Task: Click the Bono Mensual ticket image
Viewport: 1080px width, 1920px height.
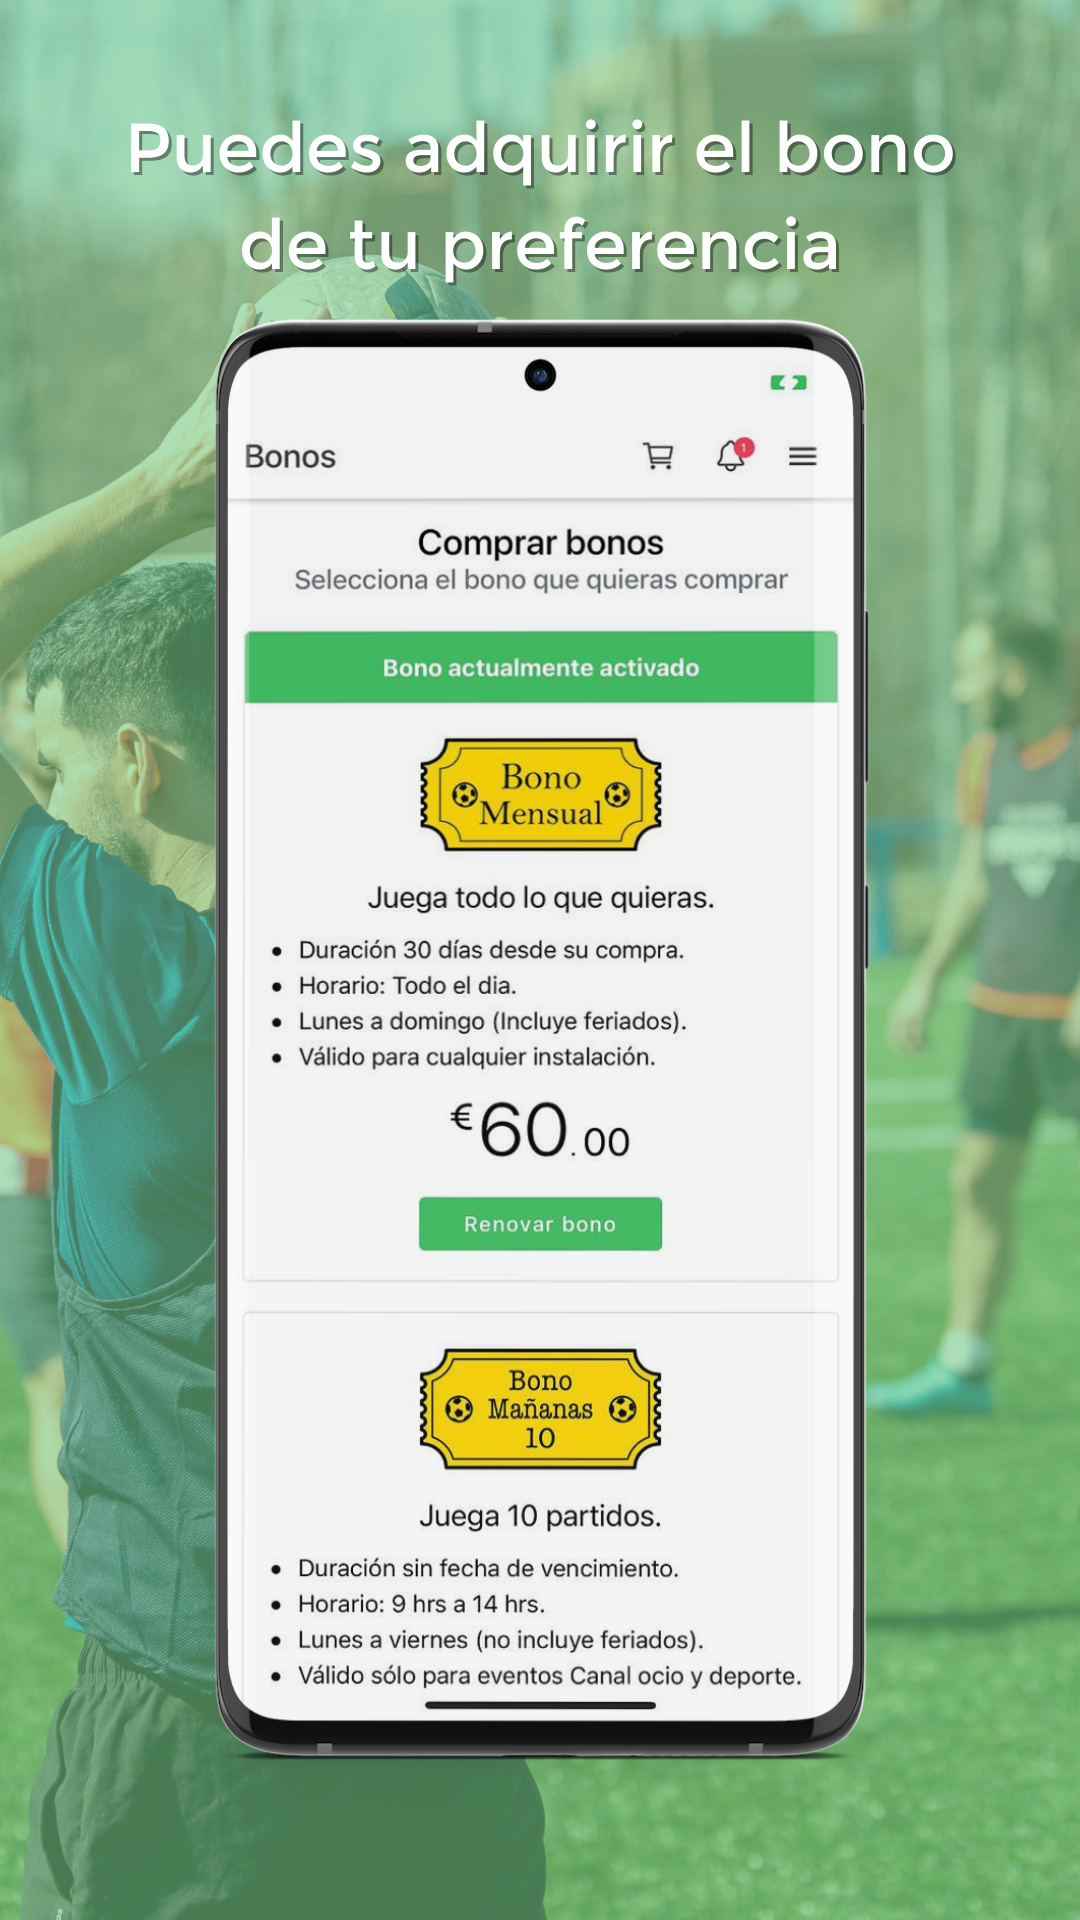Action: tap(540, 795)
